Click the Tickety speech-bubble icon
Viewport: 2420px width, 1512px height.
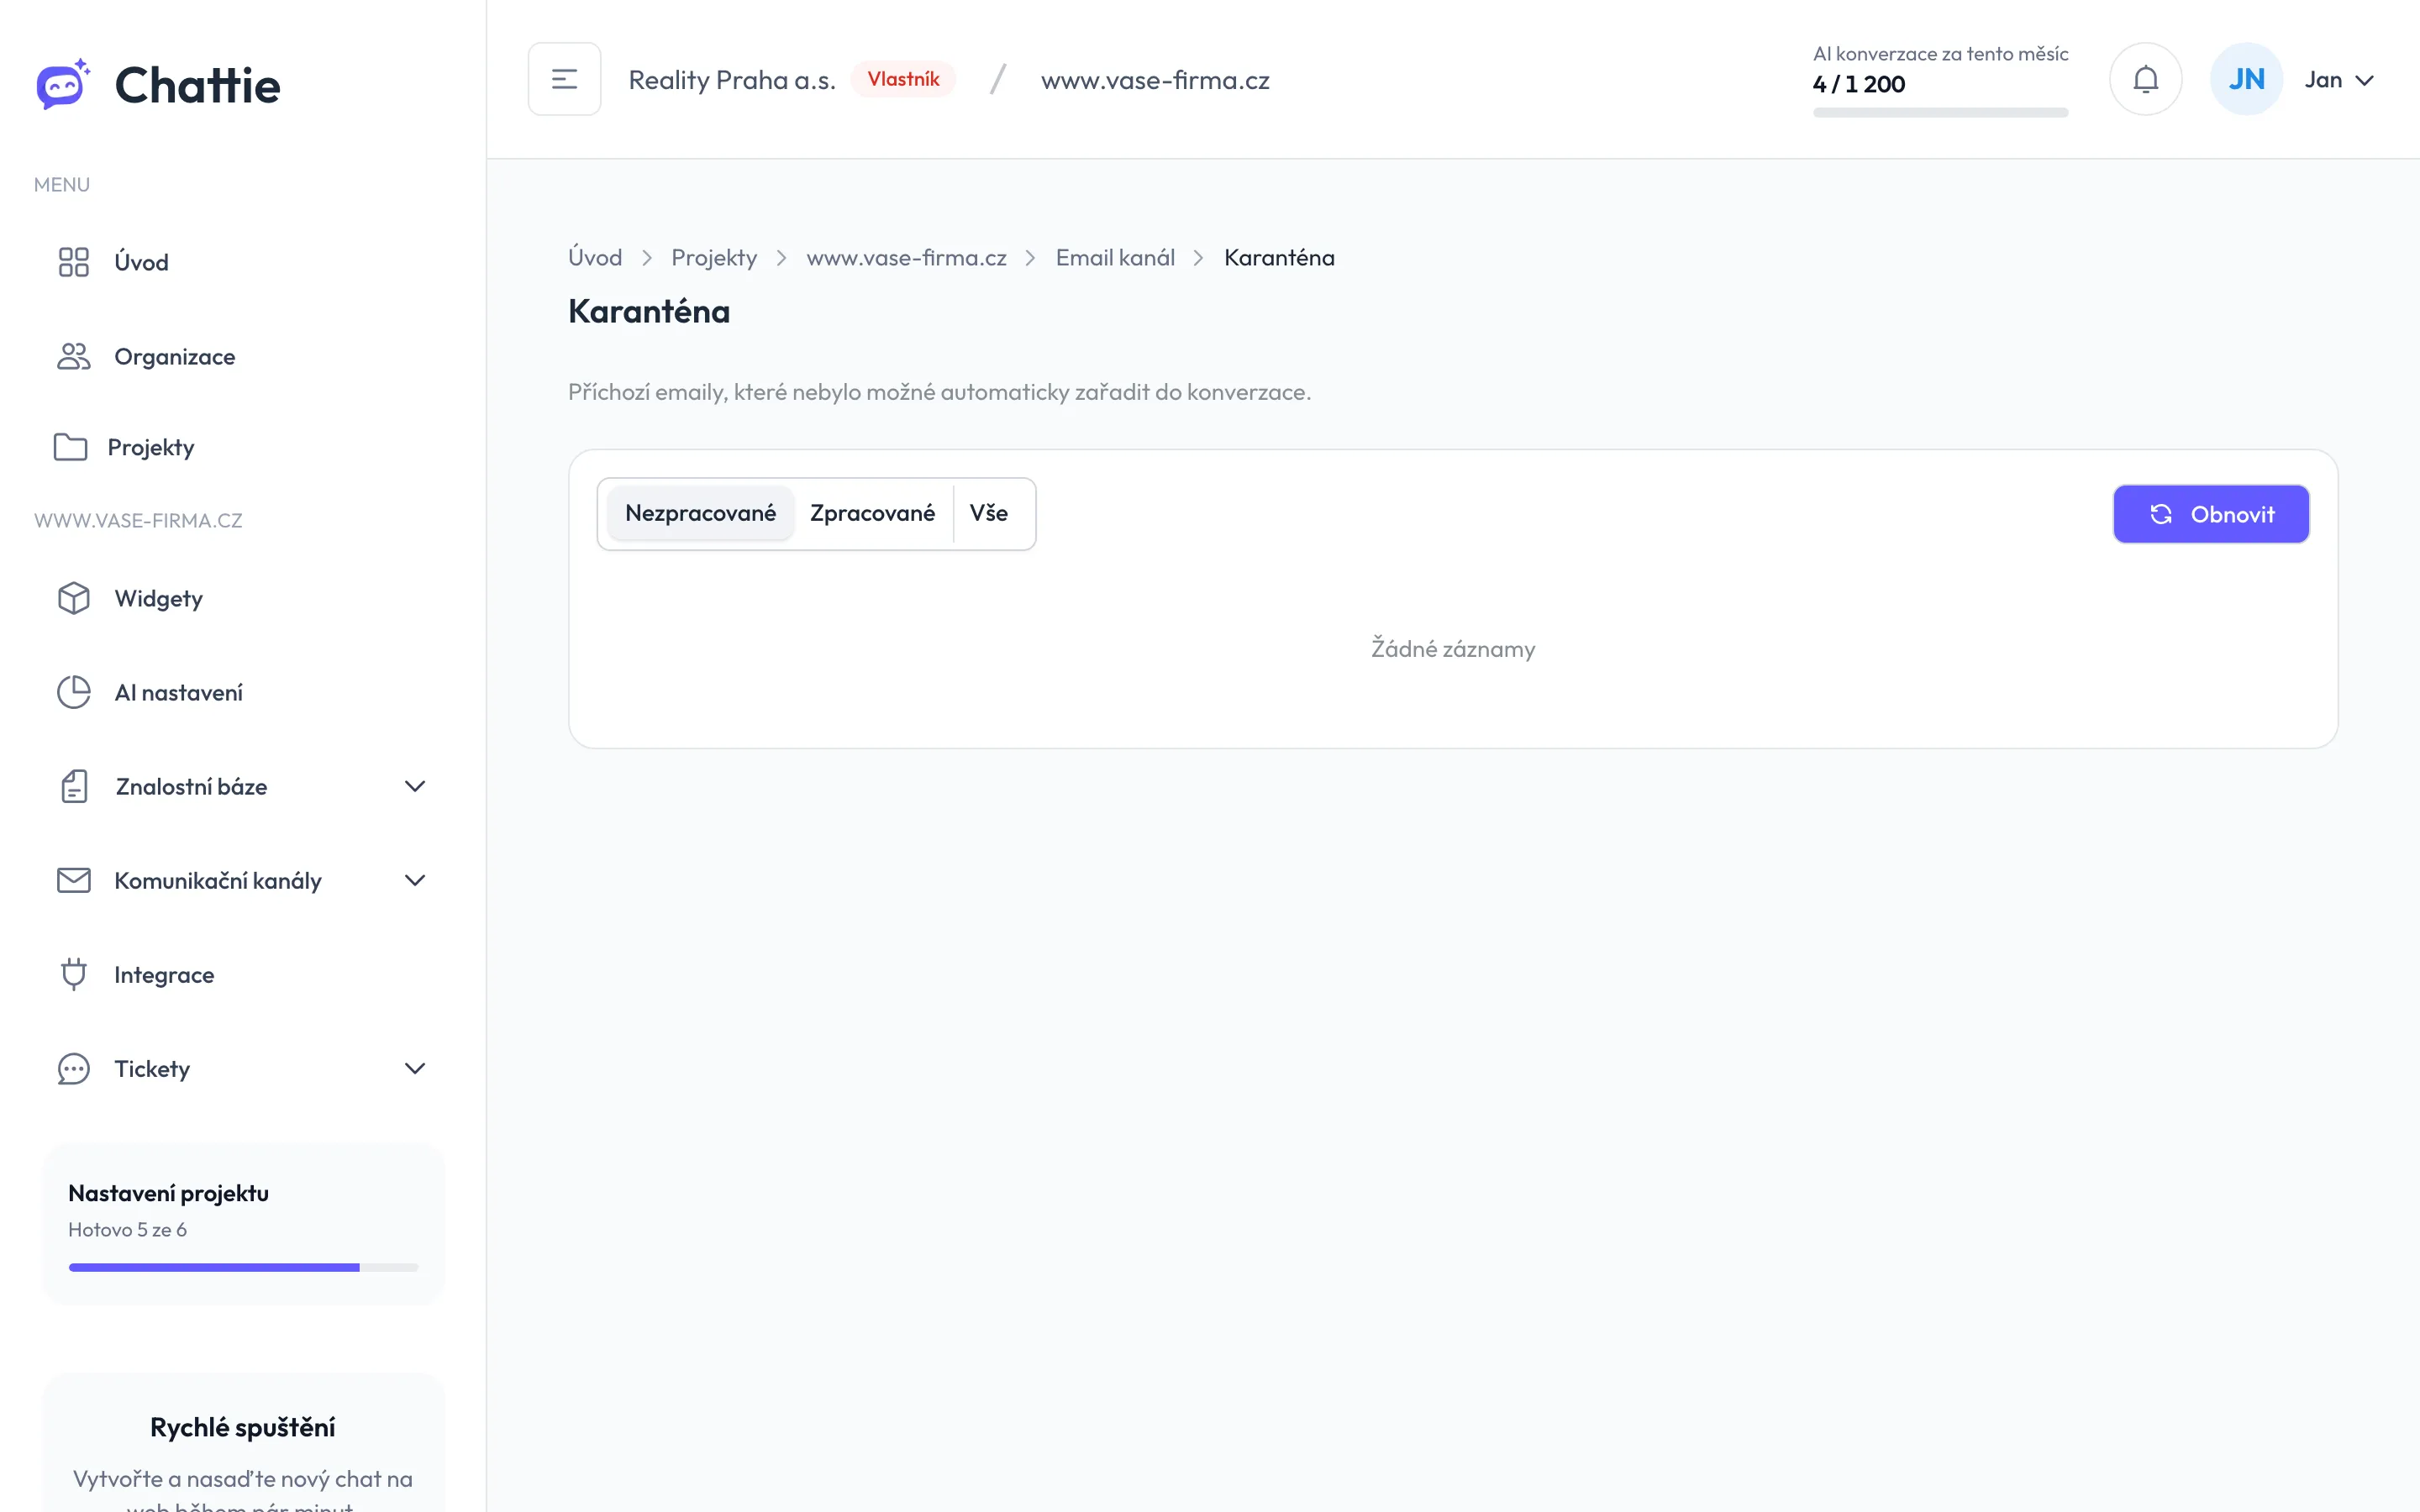73,1068
